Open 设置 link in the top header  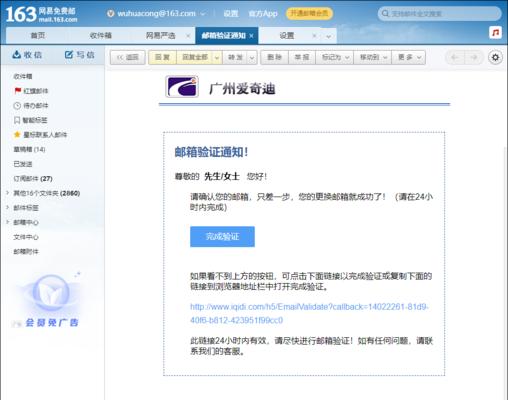click(x=231, y=14)
